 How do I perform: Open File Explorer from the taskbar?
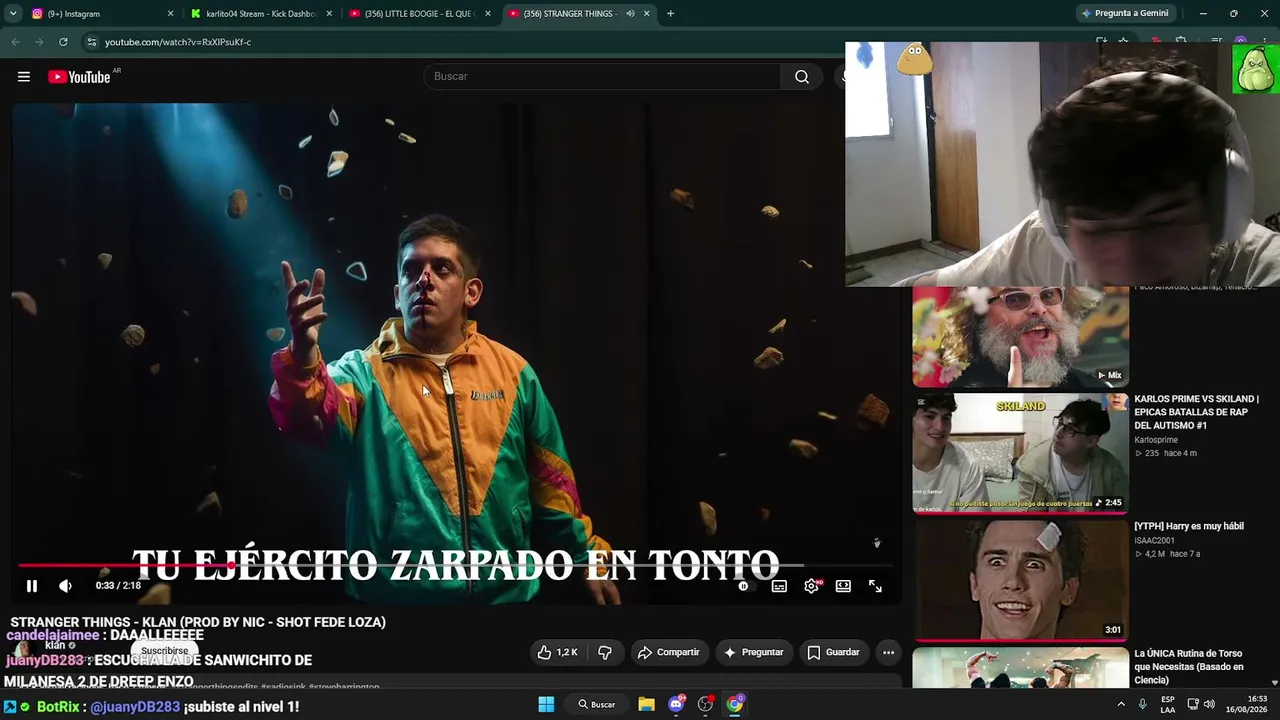[646, 704]
